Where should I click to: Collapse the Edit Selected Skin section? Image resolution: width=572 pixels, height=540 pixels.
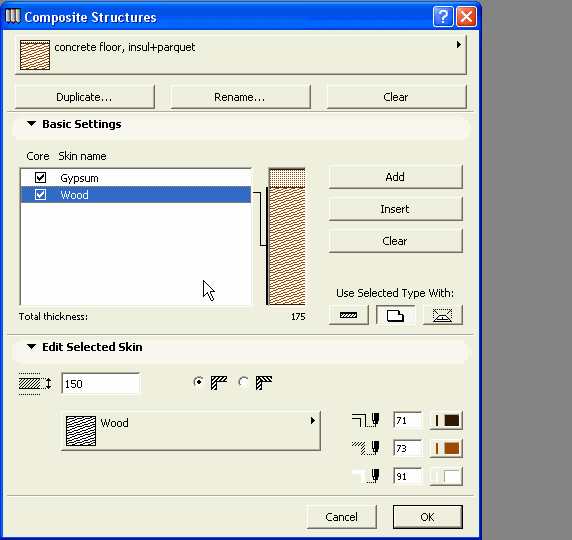click(32, 347)
